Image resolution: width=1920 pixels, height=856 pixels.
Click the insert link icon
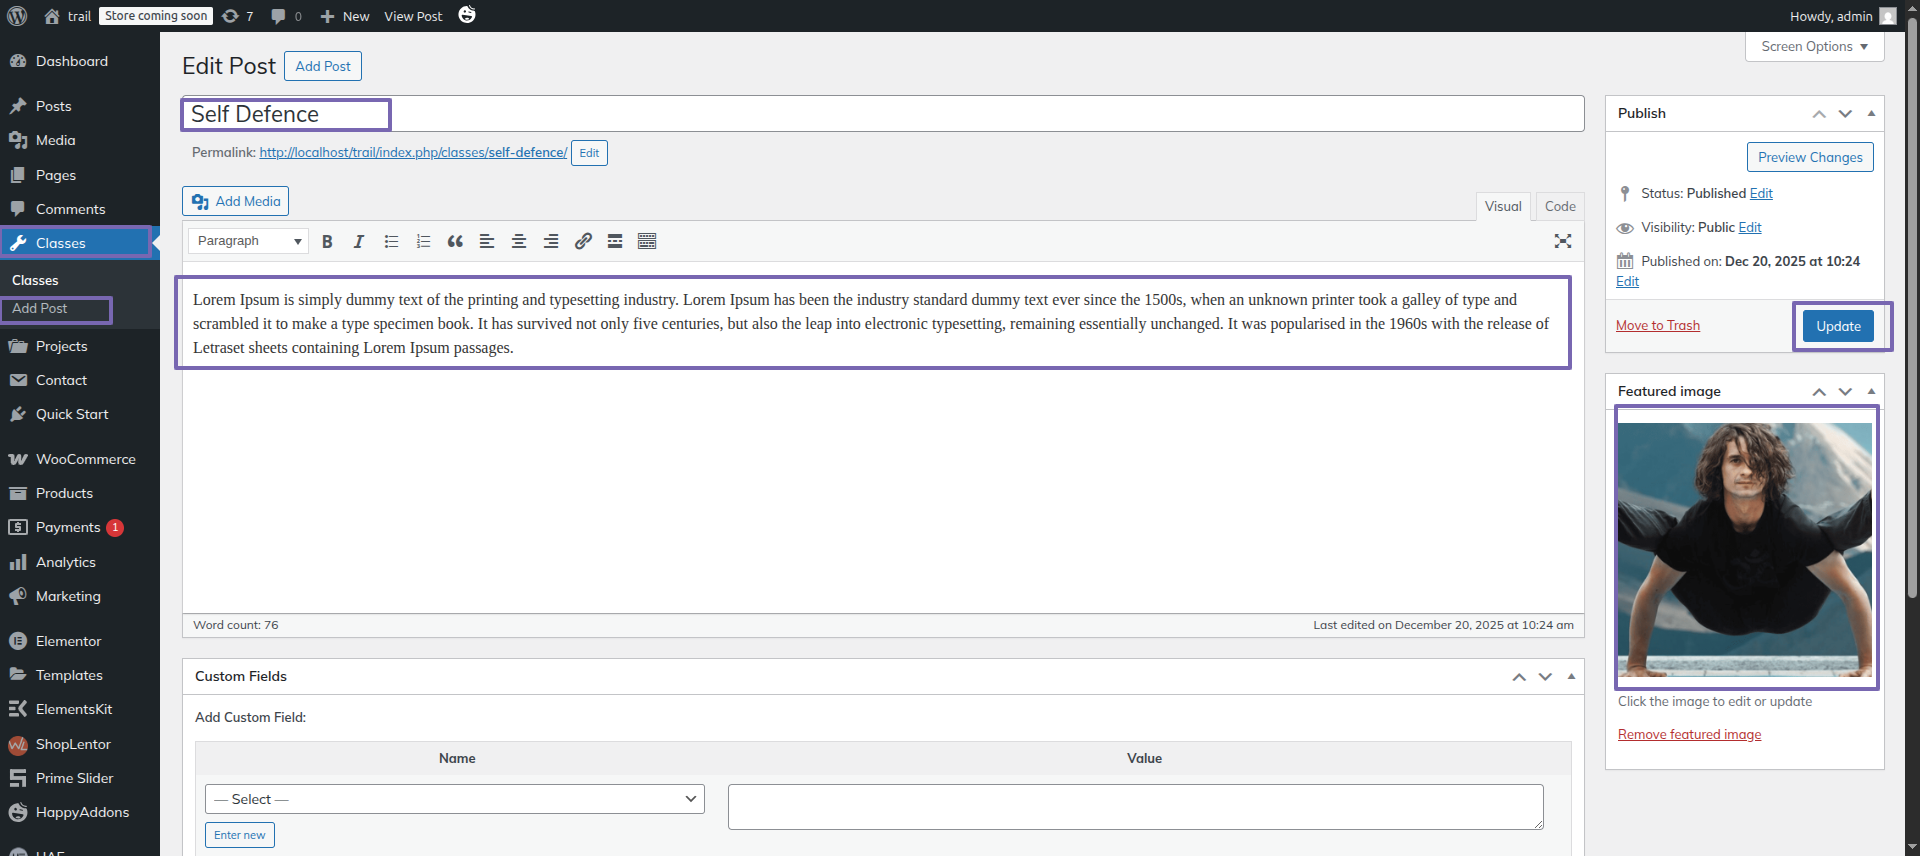(x=583, y=241)
